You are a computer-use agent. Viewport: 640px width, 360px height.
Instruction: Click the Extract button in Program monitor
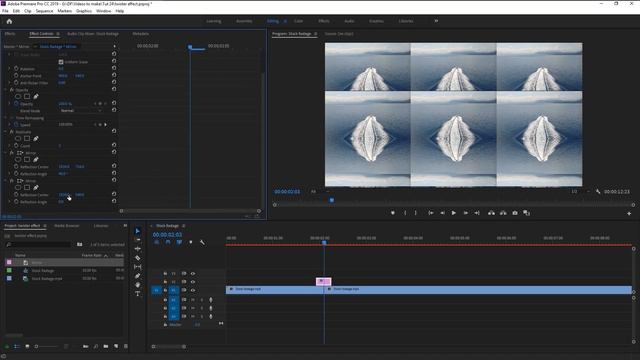pyautogui.click(x=503, y=213)
